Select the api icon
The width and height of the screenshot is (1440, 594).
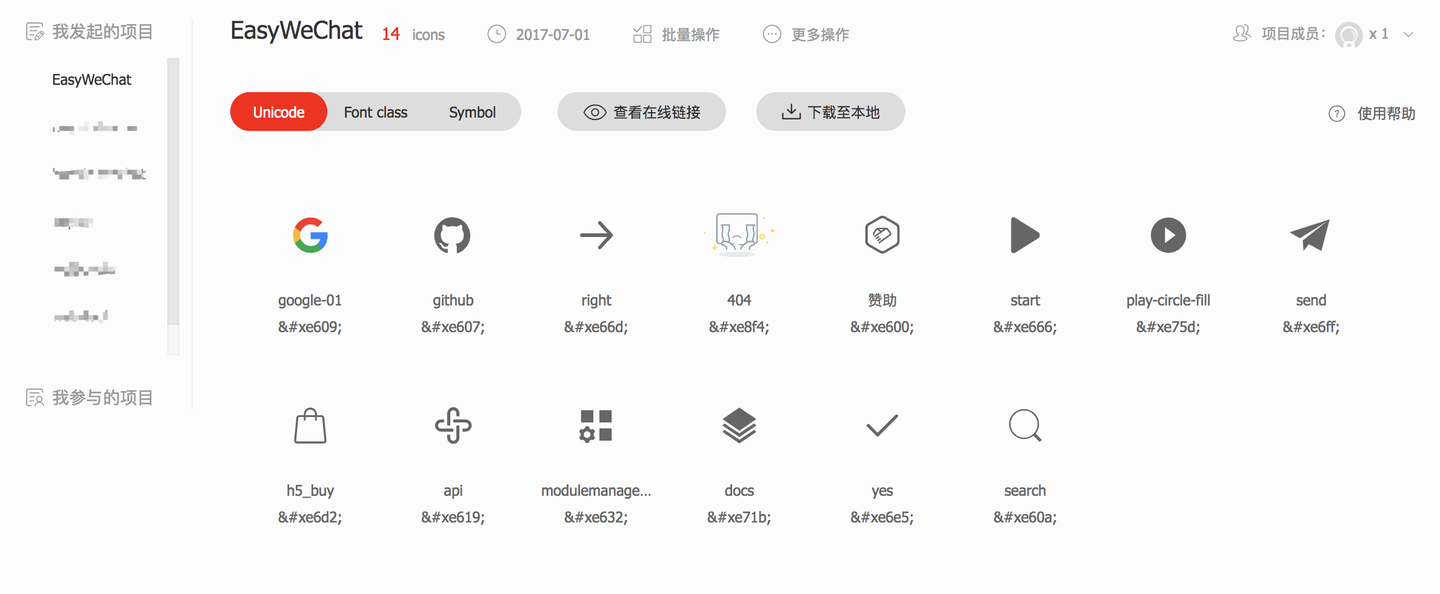click(452, 425)
